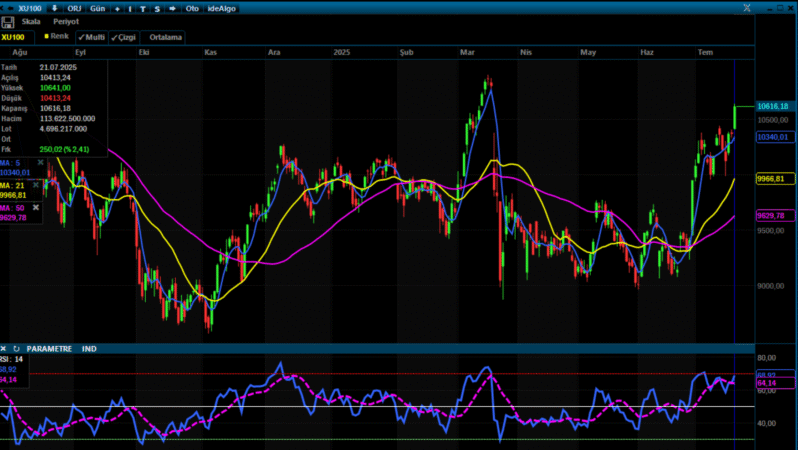Change the ORJ price type
Image resolution: width=798 pixels, height=450 pixels.
pyautogui.click(x=74, y=9)
